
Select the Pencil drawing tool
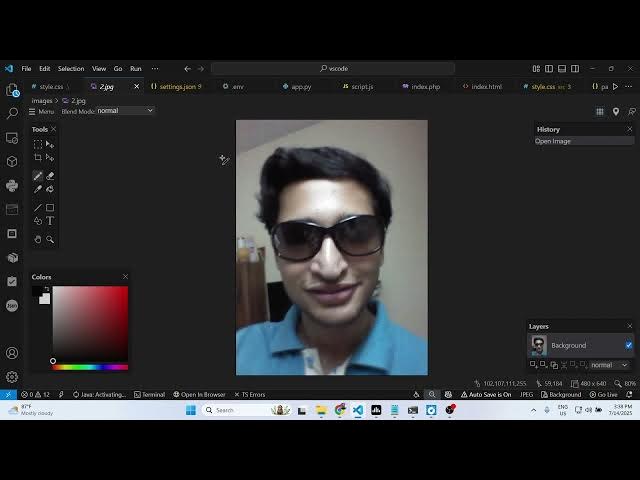pos(38,176)
